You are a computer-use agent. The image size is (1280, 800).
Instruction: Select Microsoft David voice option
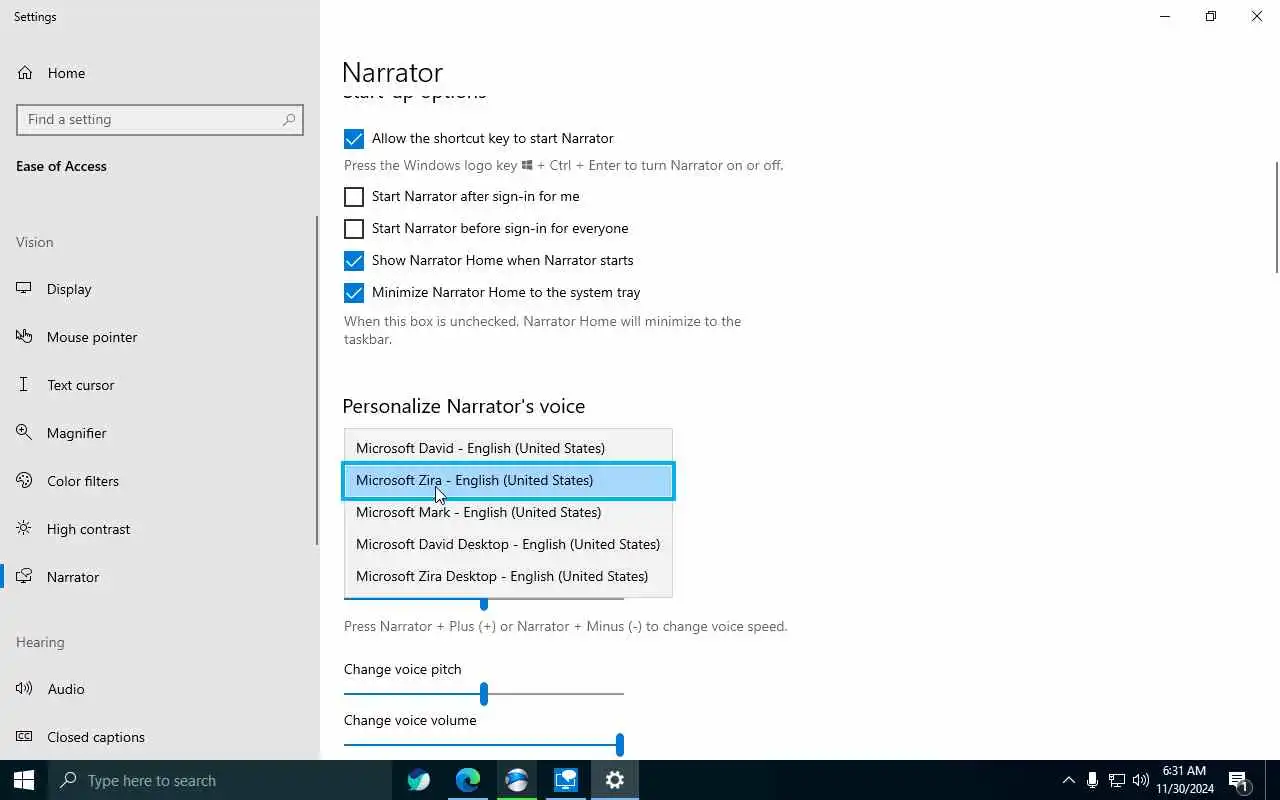pyautogui.click(x=508, y=448)
